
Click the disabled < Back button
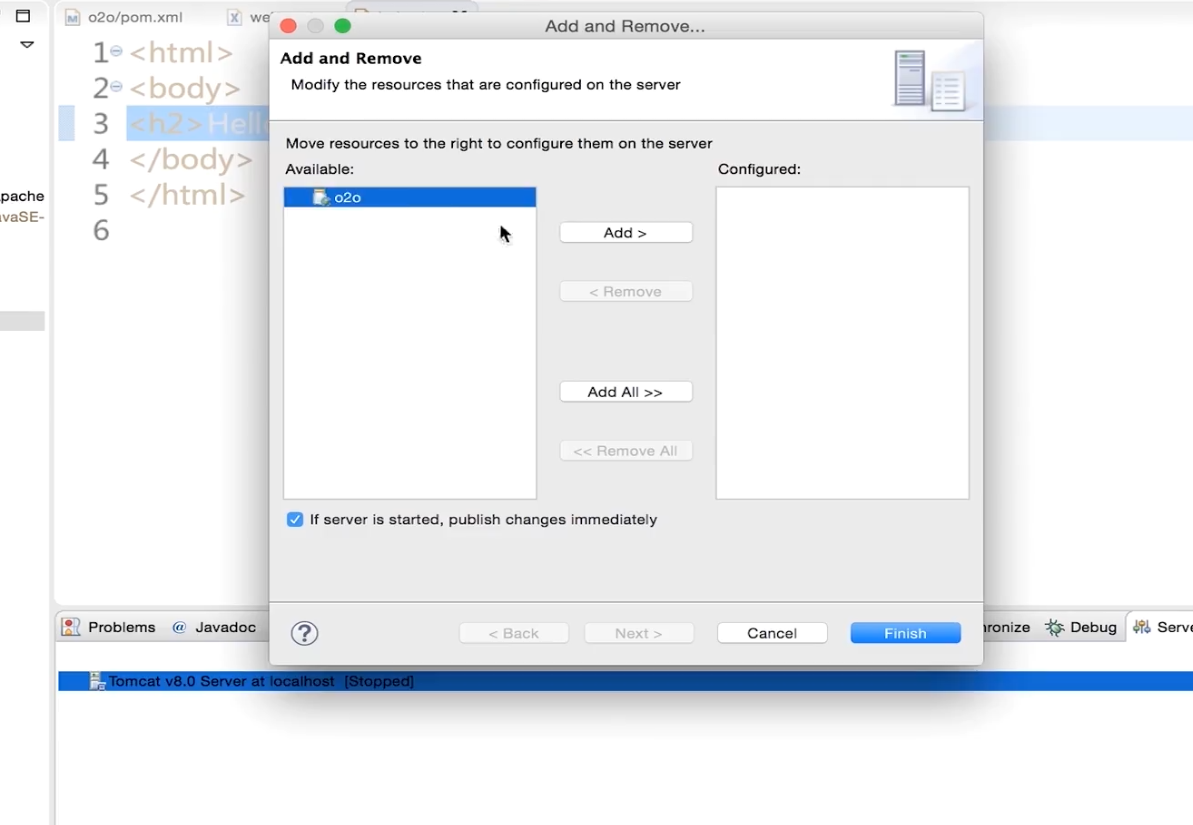point(514,633)
